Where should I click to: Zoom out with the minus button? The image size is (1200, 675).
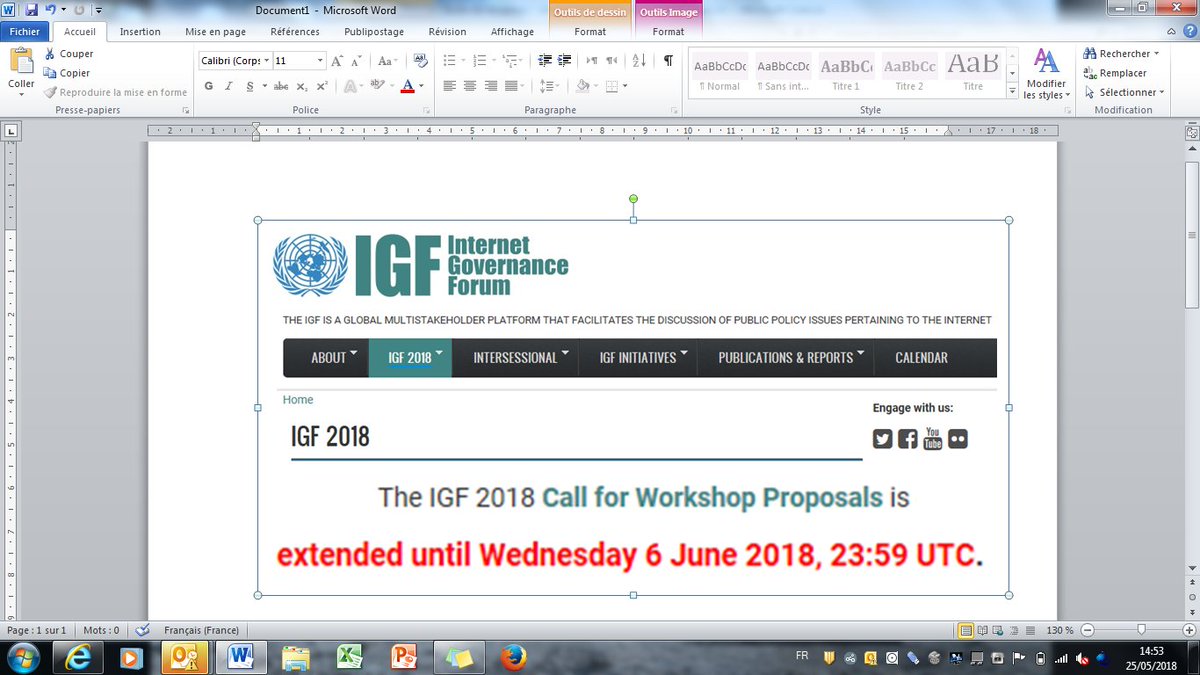tap(1087, 630)
